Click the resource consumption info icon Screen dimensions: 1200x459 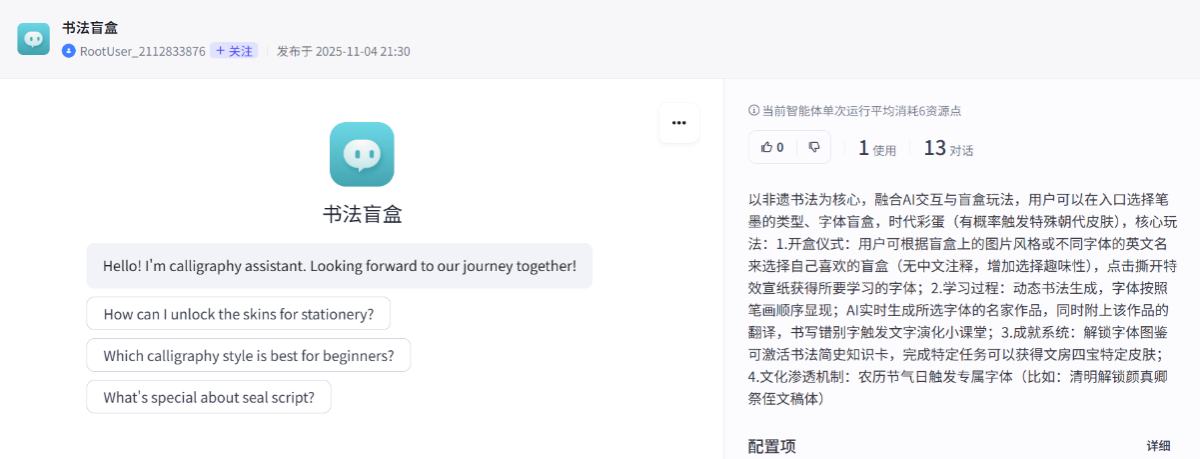[753, 111]
